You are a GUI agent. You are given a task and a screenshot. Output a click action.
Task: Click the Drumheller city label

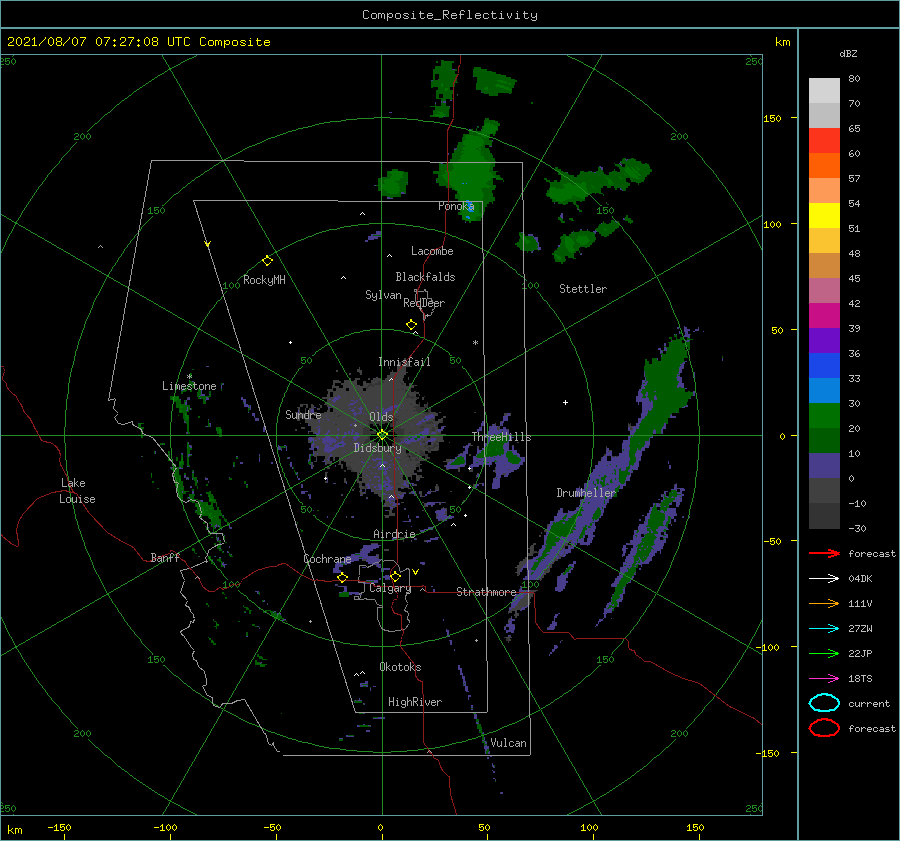(x=586, y=493)
